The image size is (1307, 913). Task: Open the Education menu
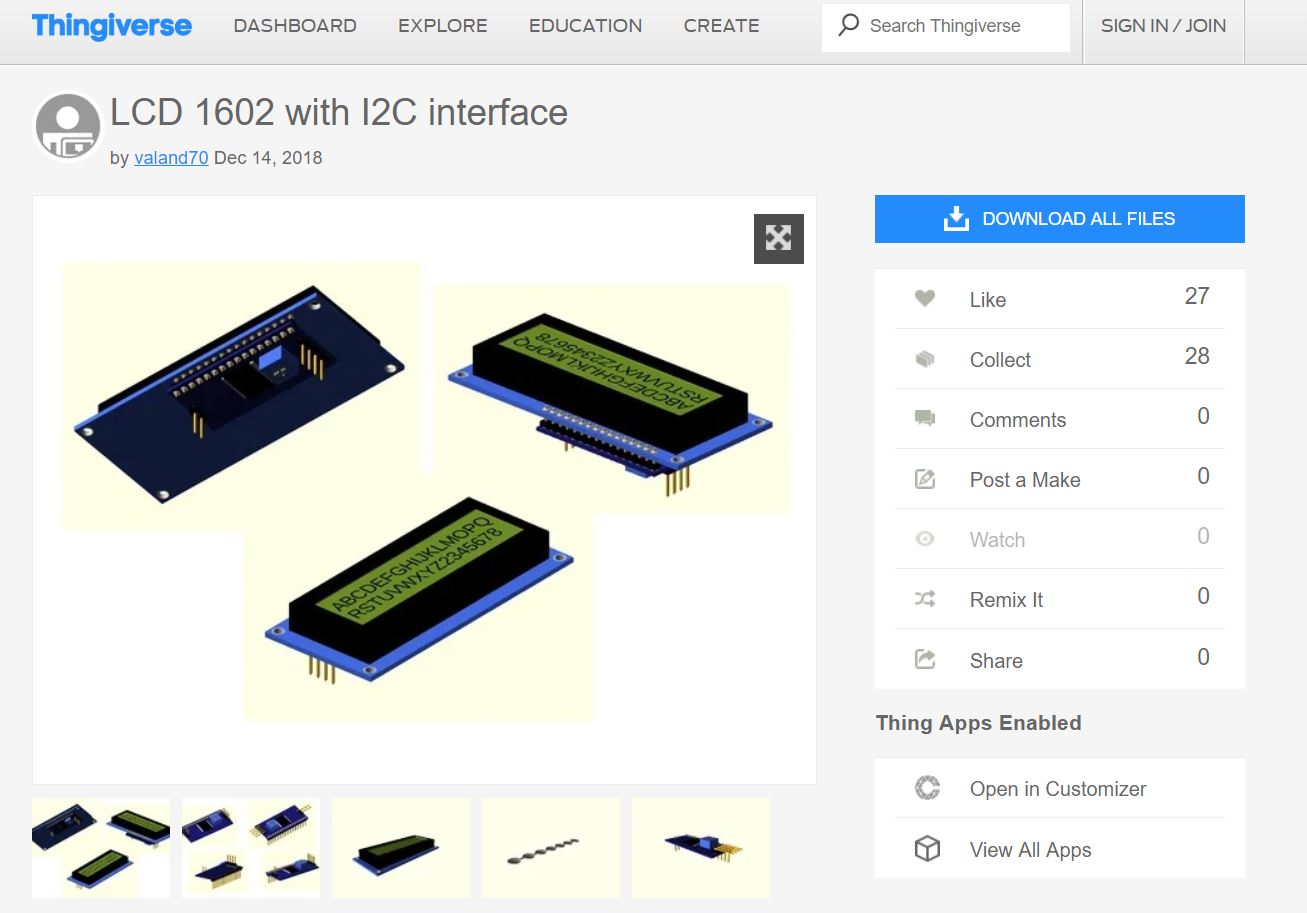pyautogui.click(x=586, y=26)
